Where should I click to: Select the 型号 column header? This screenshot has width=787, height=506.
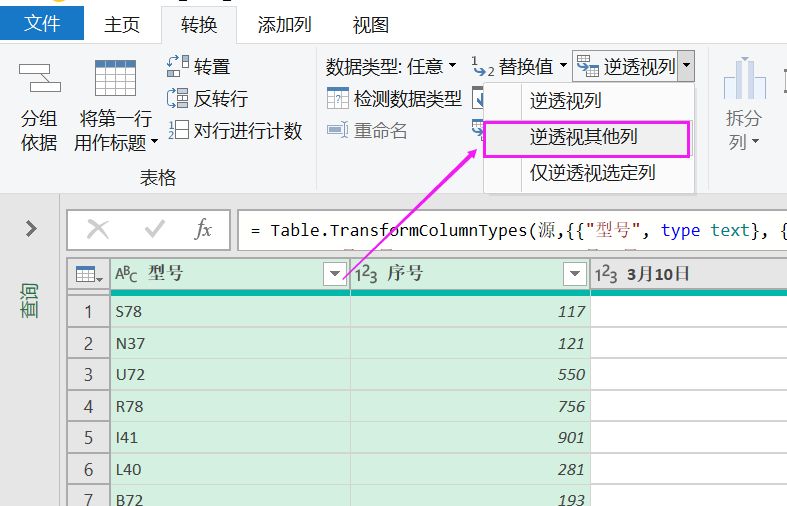[230, 274]
